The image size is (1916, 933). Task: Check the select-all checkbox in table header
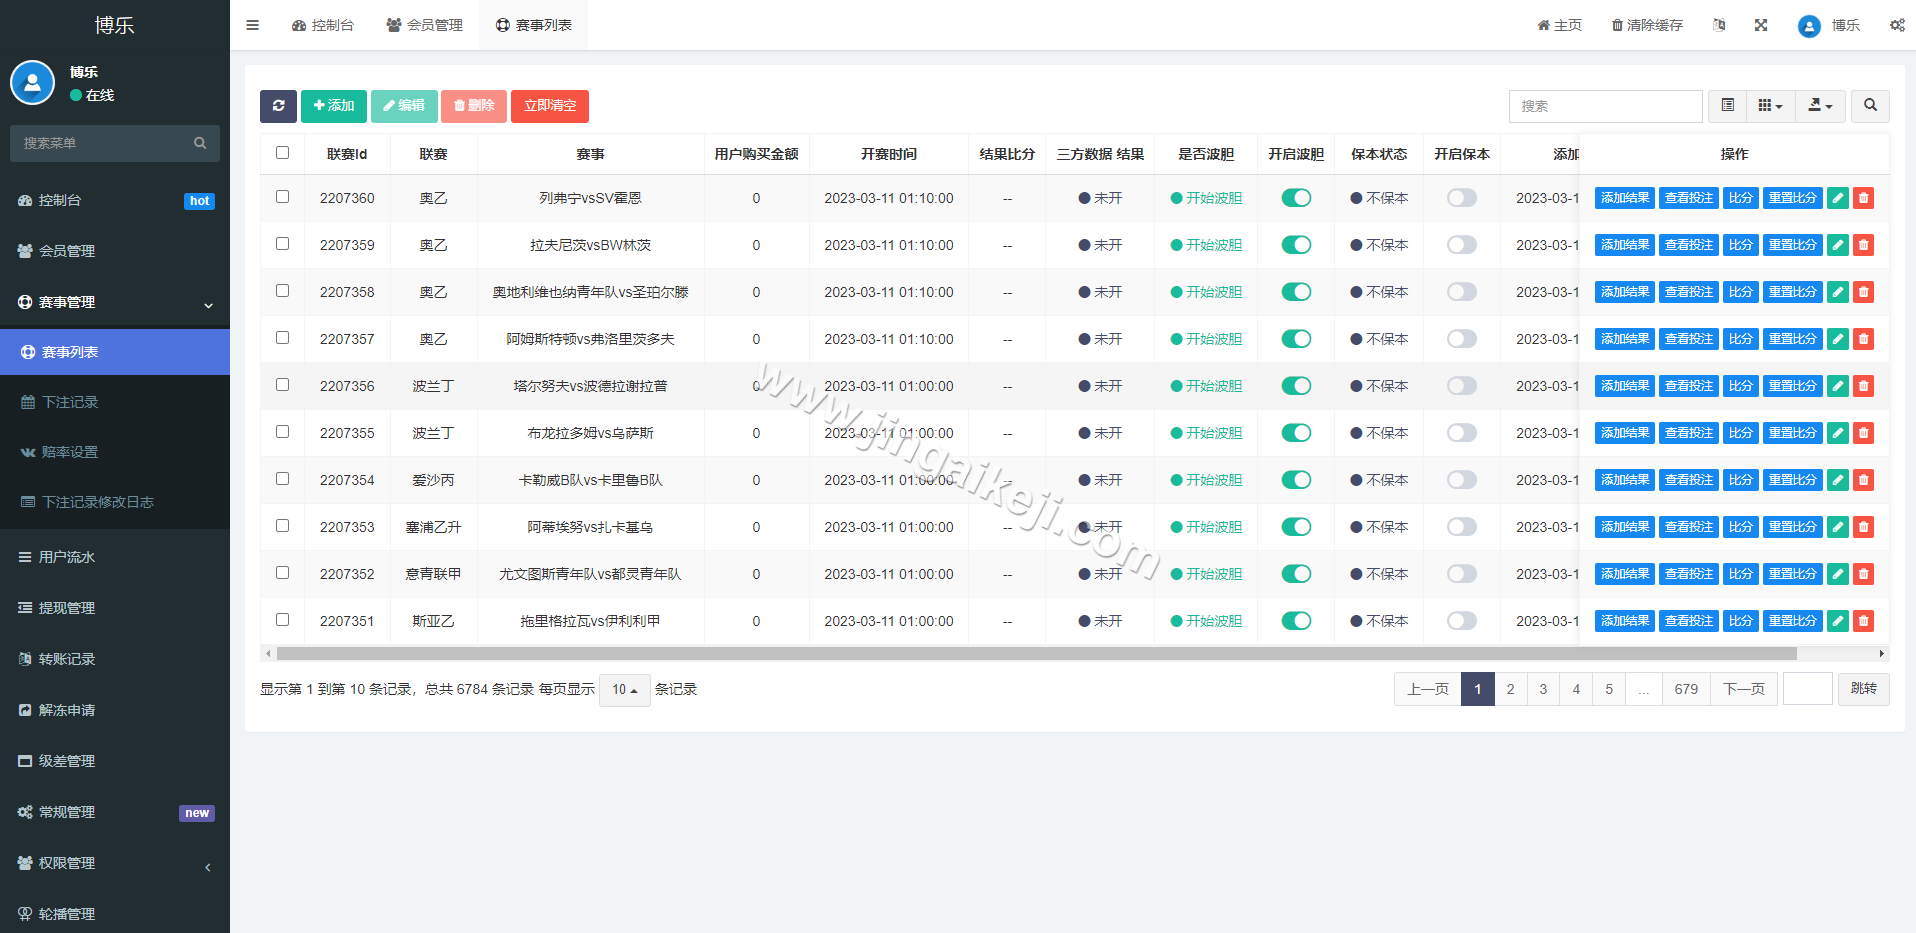[283, 153]
